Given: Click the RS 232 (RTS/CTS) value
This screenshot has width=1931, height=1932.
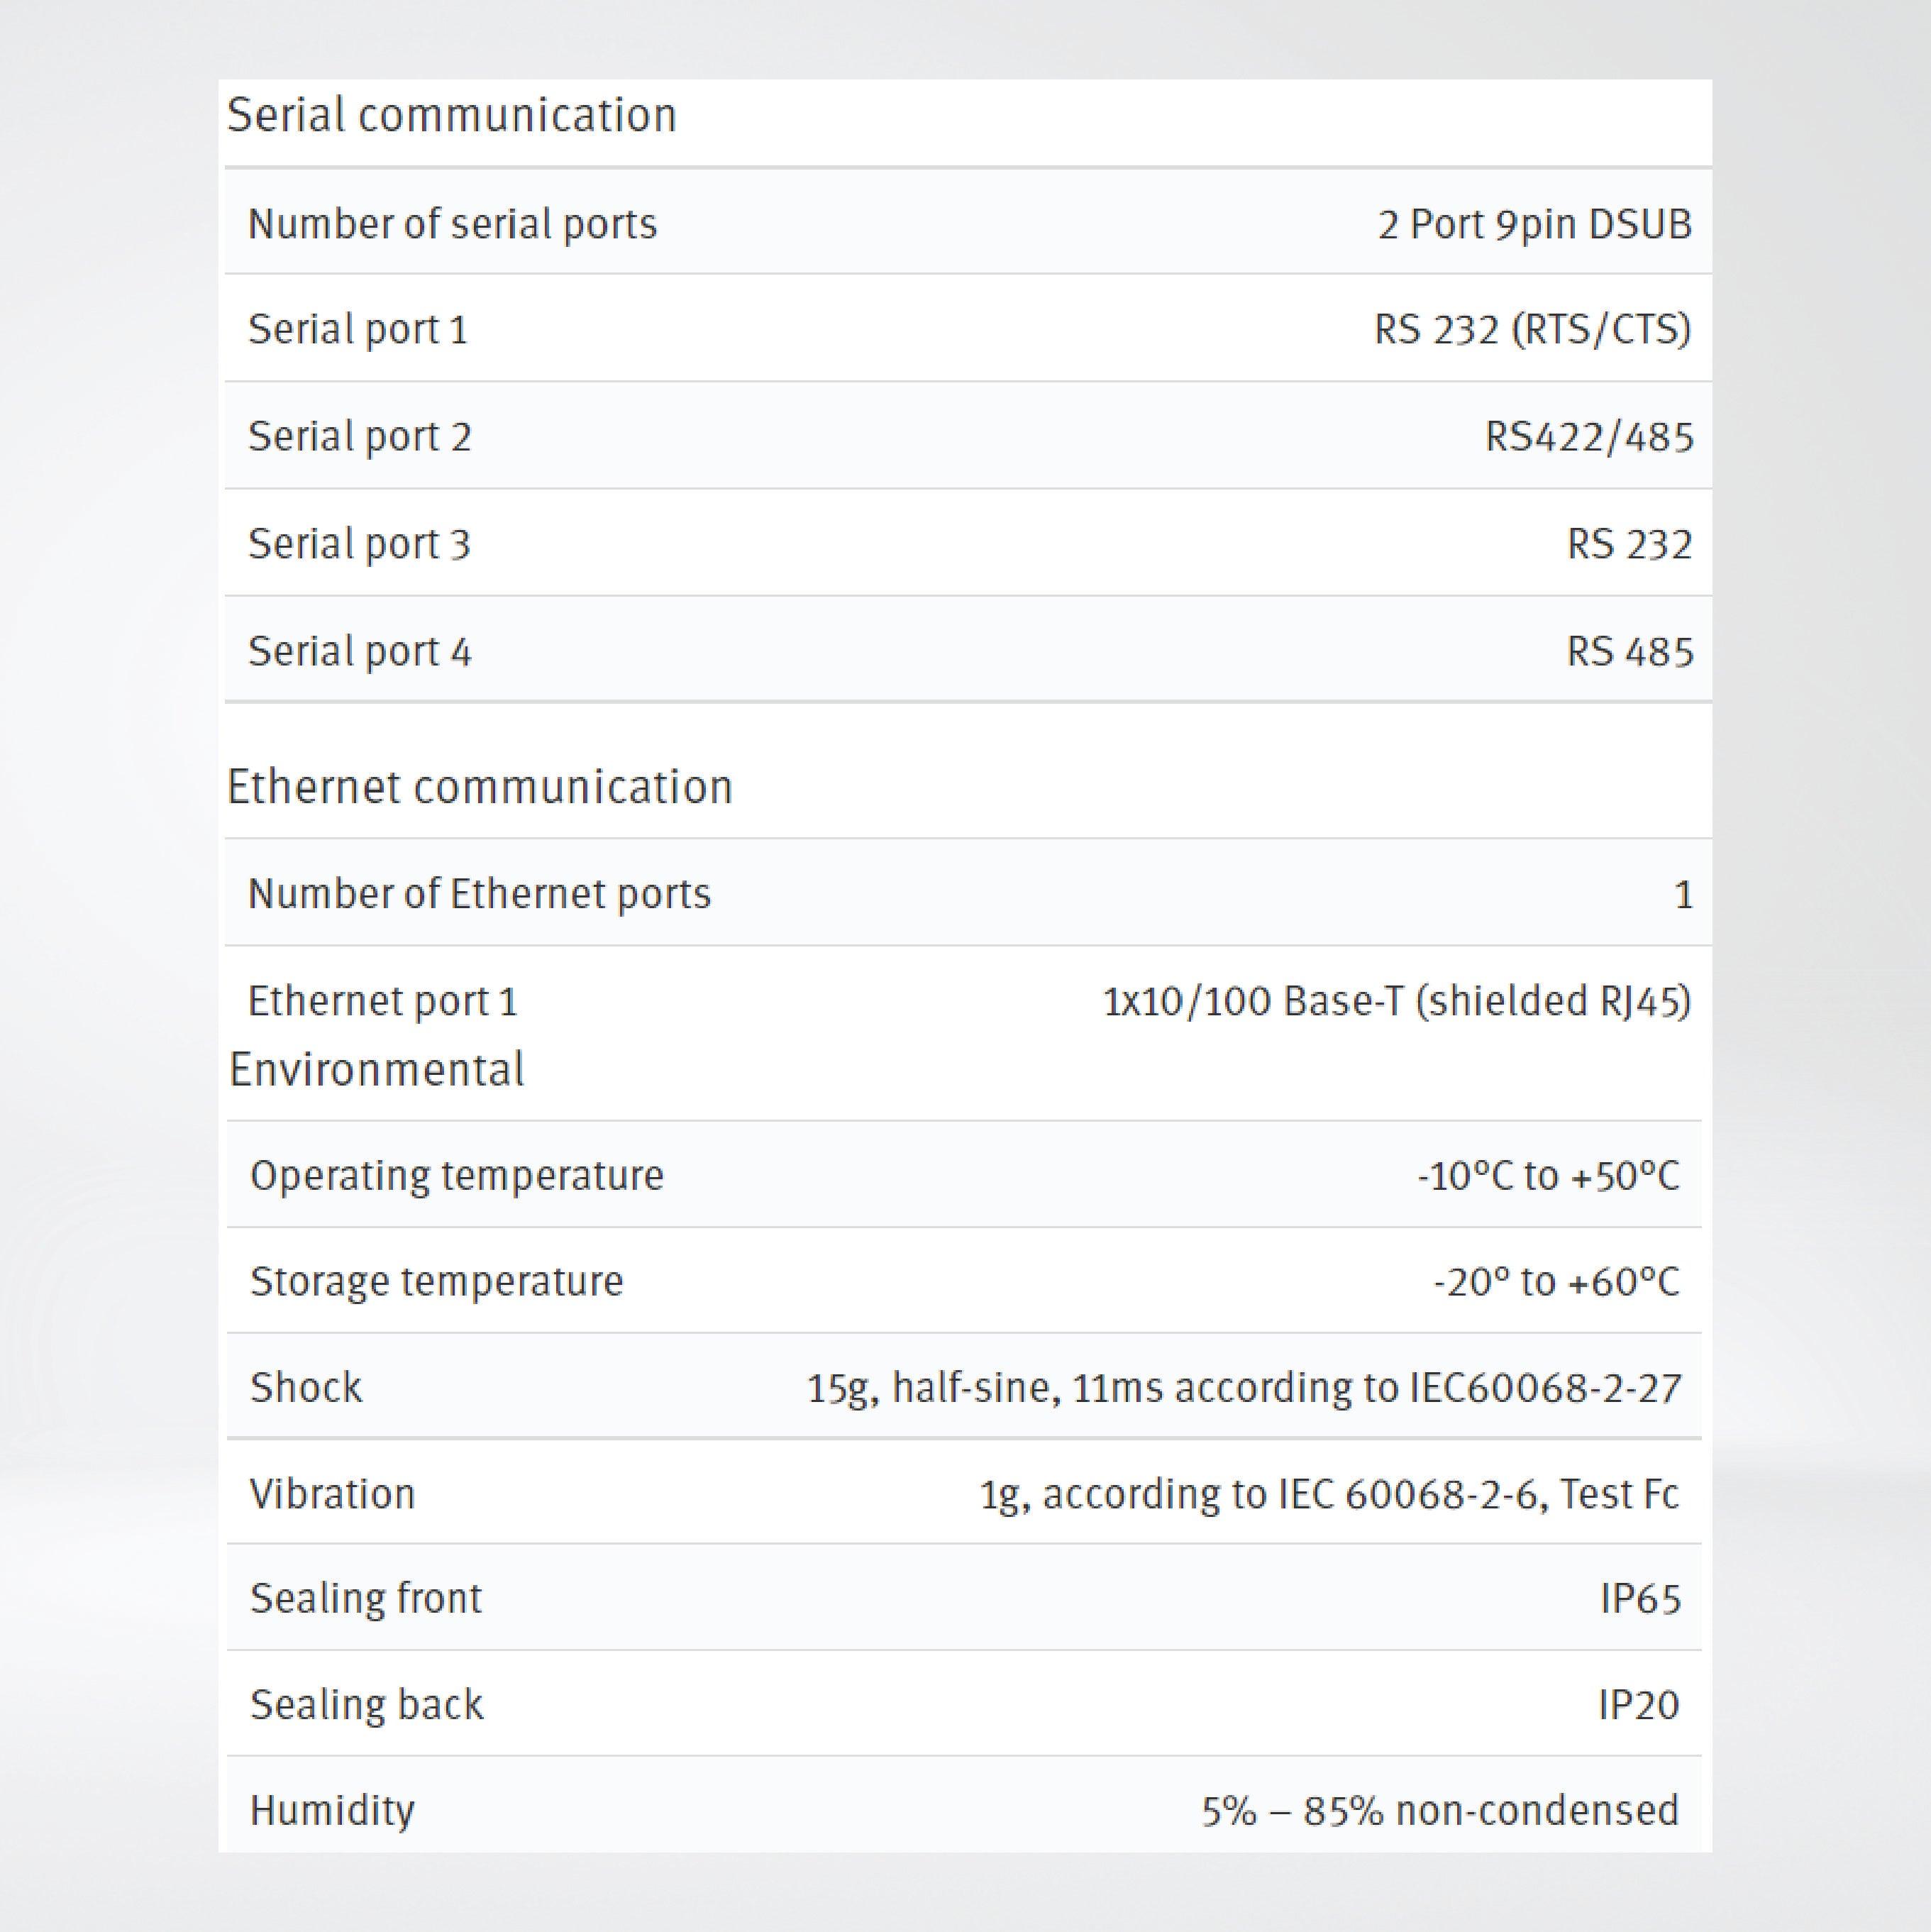Looking at the screenshot, I should (1532, 330).
